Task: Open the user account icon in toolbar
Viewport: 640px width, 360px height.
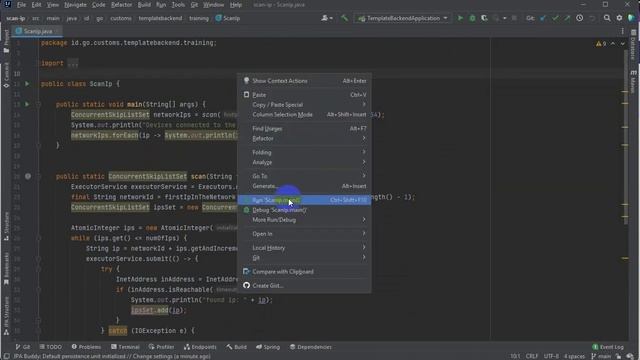Action: point(326,18)
